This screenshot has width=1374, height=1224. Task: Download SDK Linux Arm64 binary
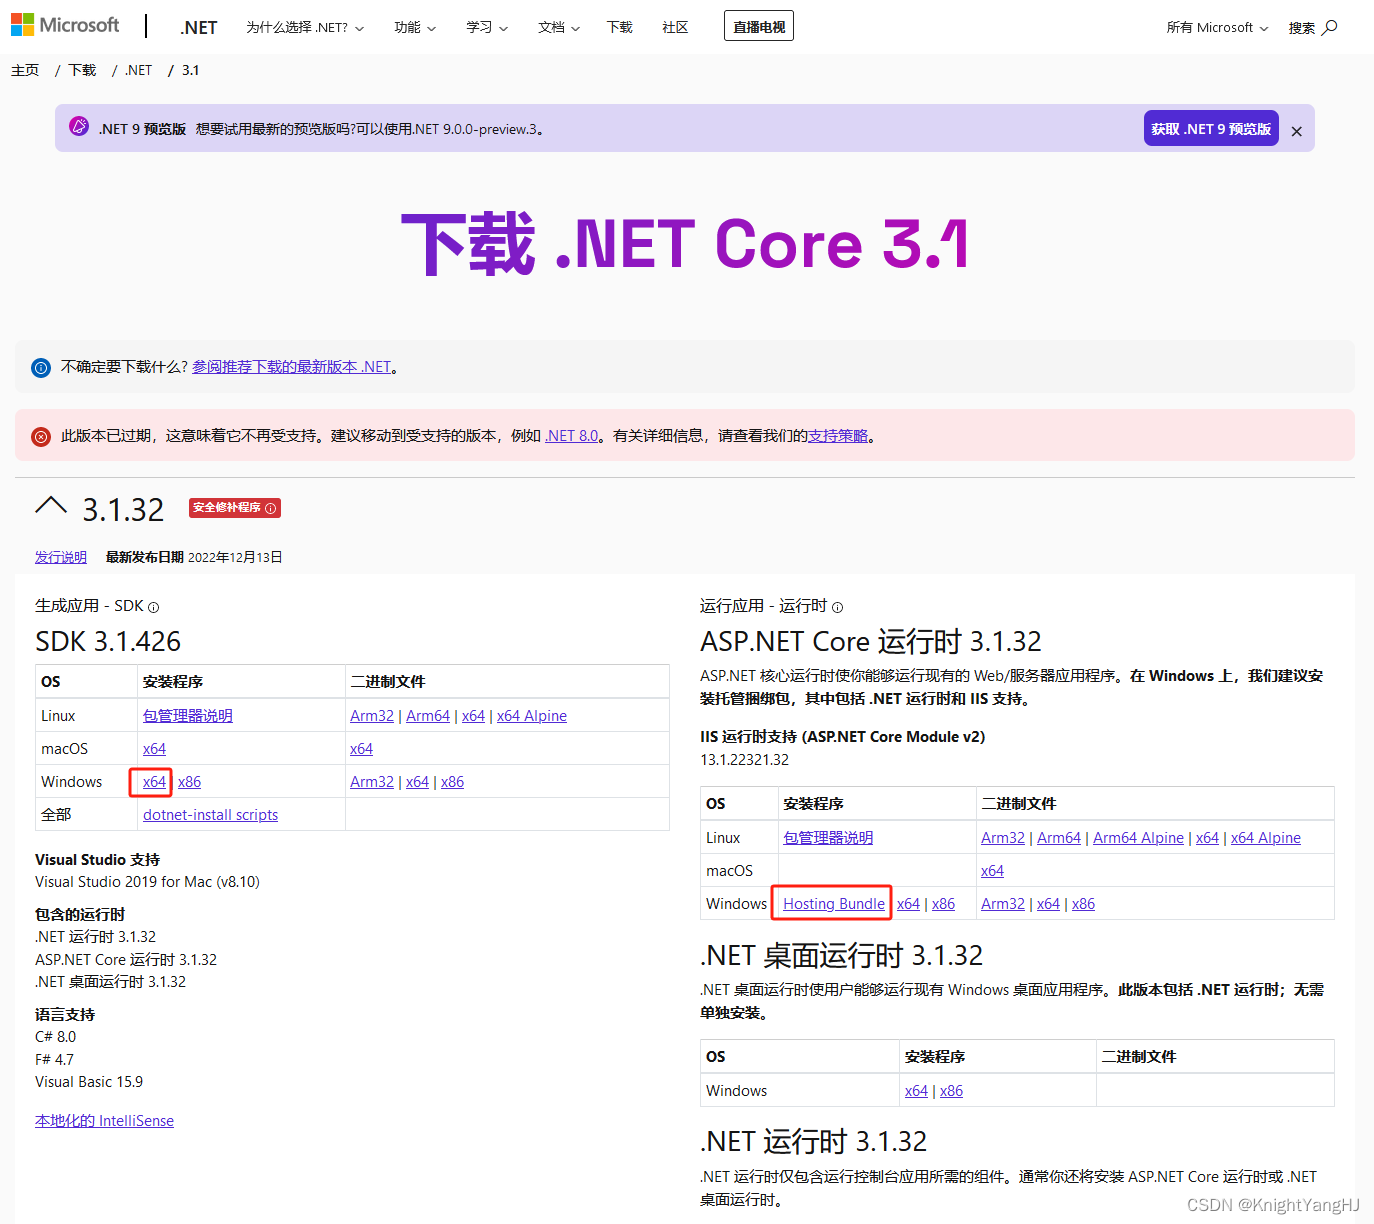click(428, 716)
